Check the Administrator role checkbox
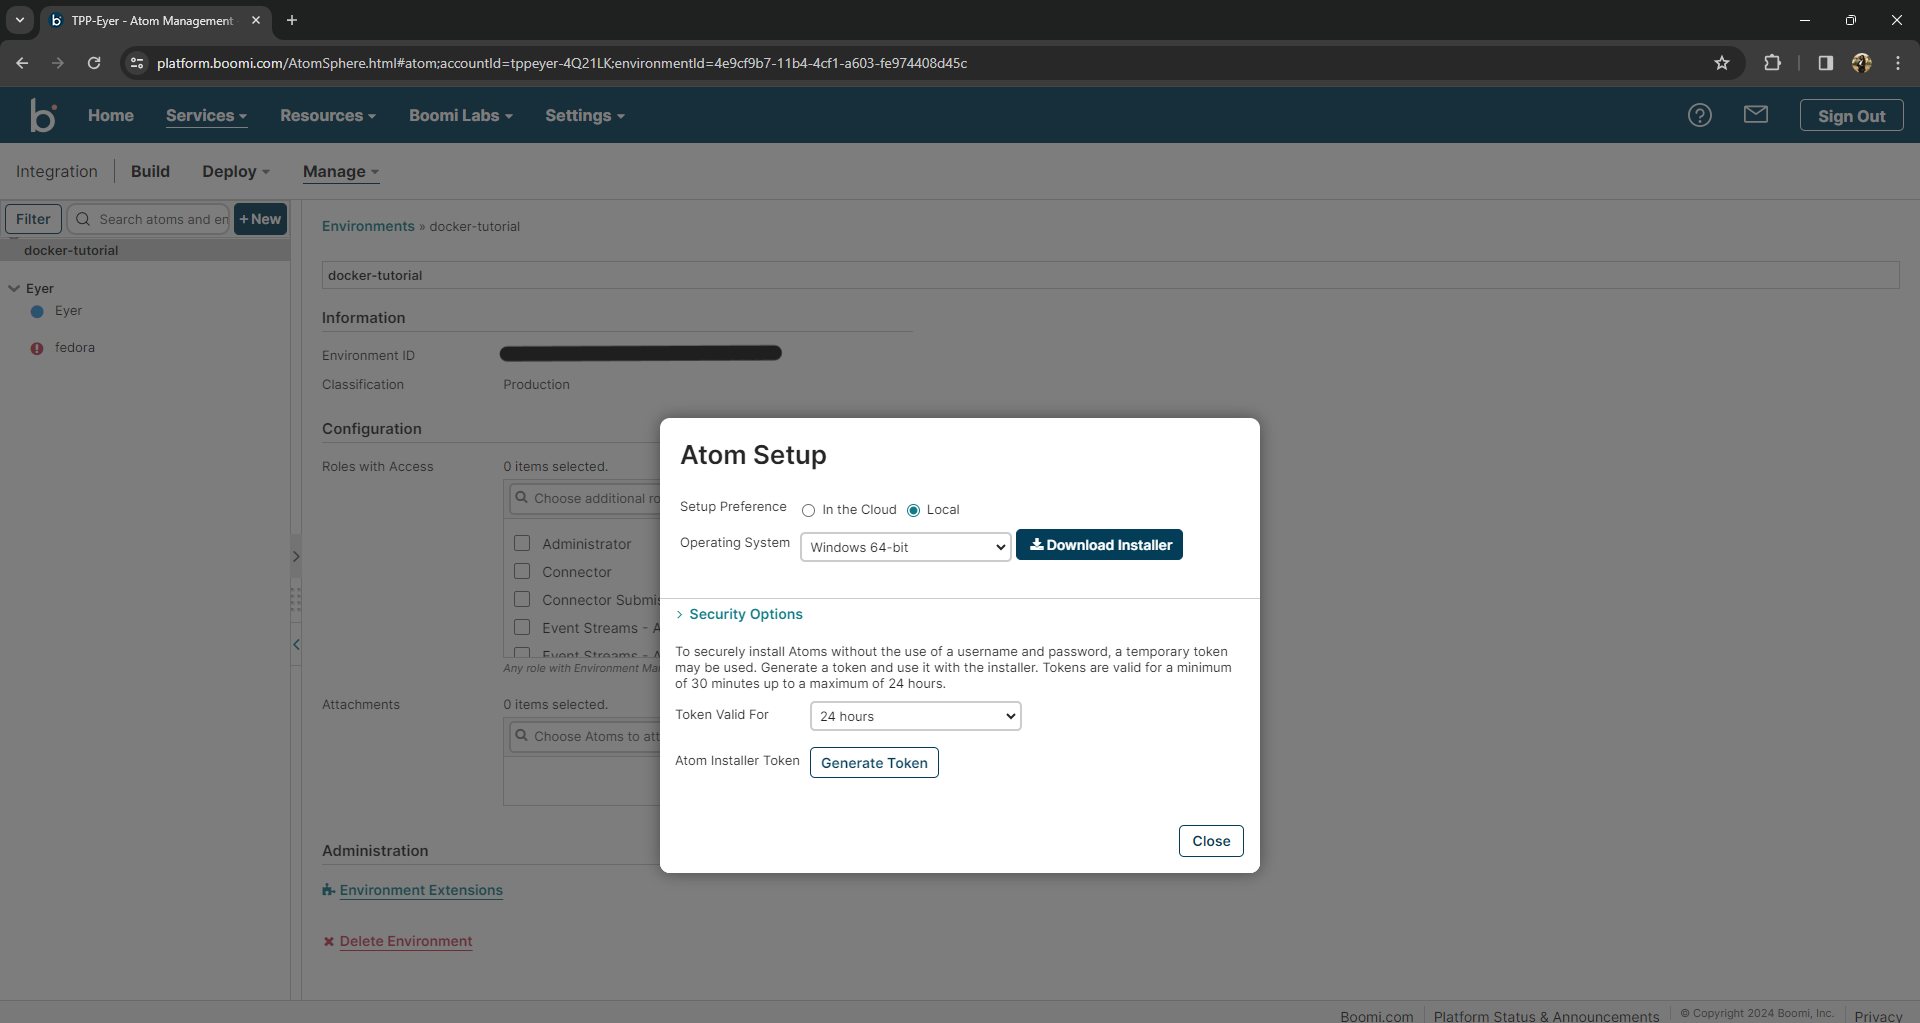Viewport: 1920px width, 1023px height. [521, 543]
